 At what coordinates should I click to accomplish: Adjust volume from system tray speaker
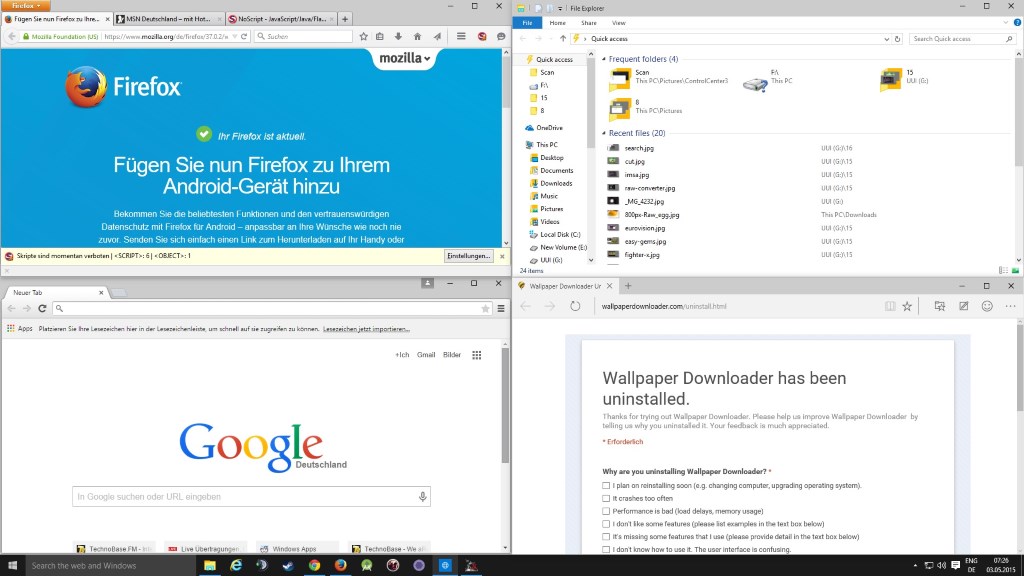(941, 566)
